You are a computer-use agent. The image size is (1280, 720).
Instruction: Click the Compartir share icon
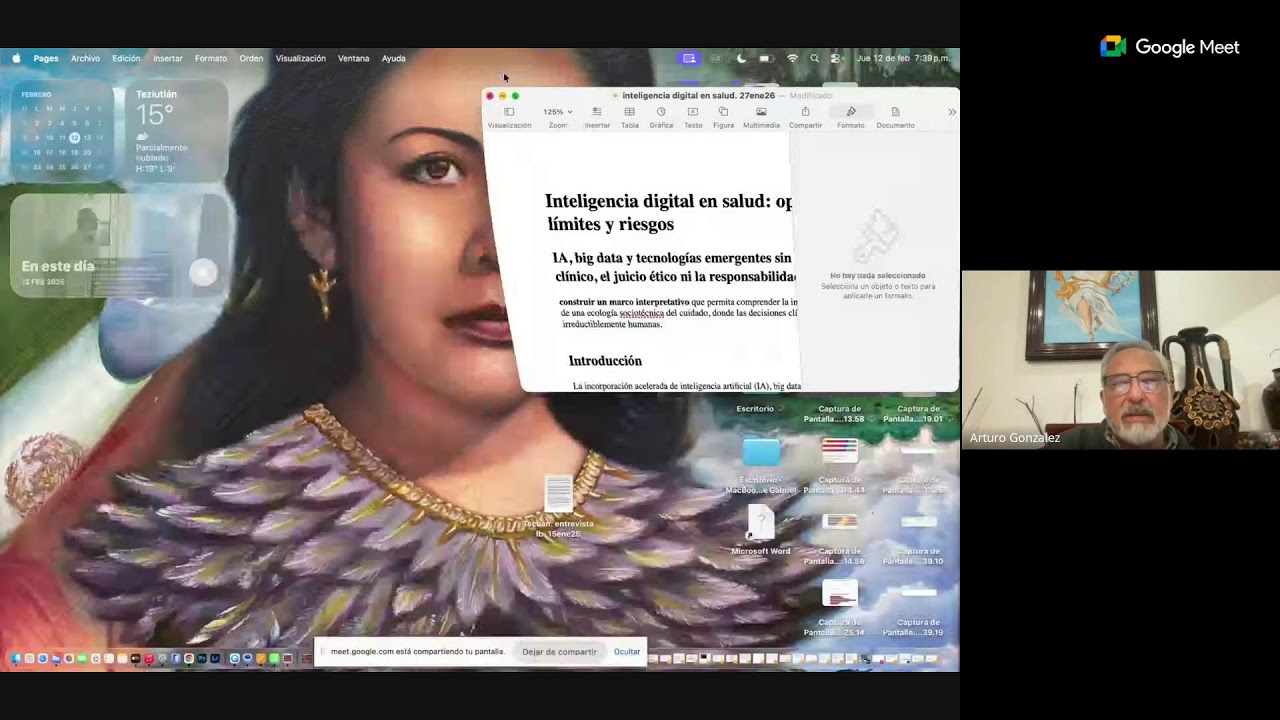805,112
